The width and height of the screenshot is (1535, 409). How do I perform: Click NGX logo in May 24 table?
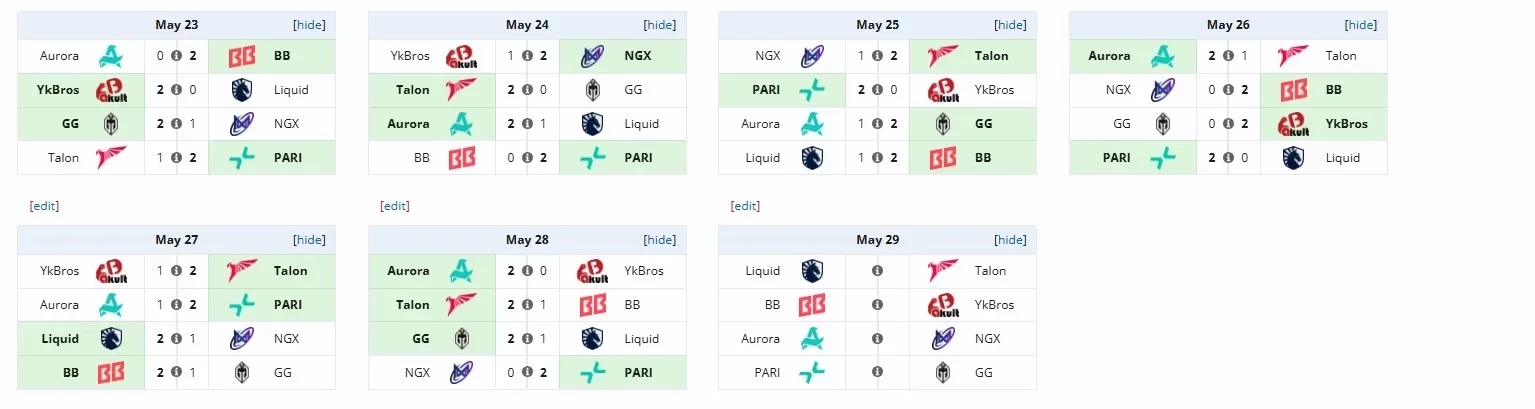(593, 56)
